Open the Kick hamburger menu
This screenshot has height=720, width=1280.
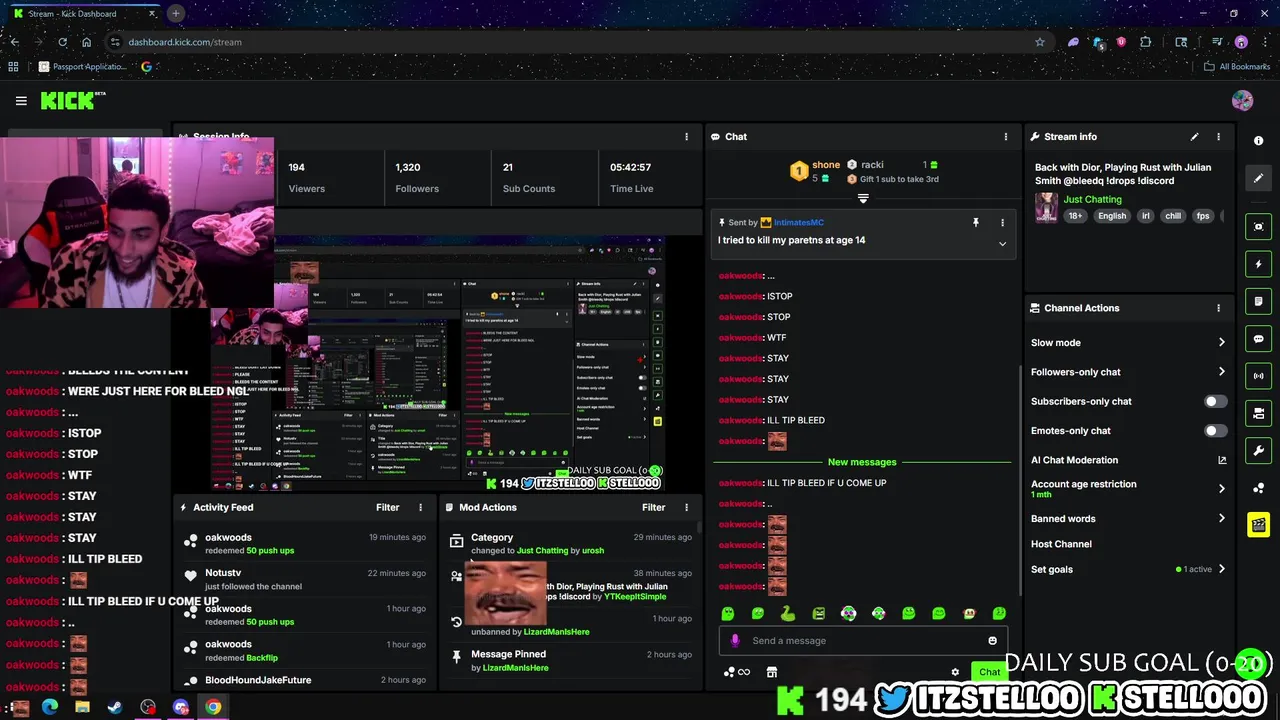(x=21, y=101)
